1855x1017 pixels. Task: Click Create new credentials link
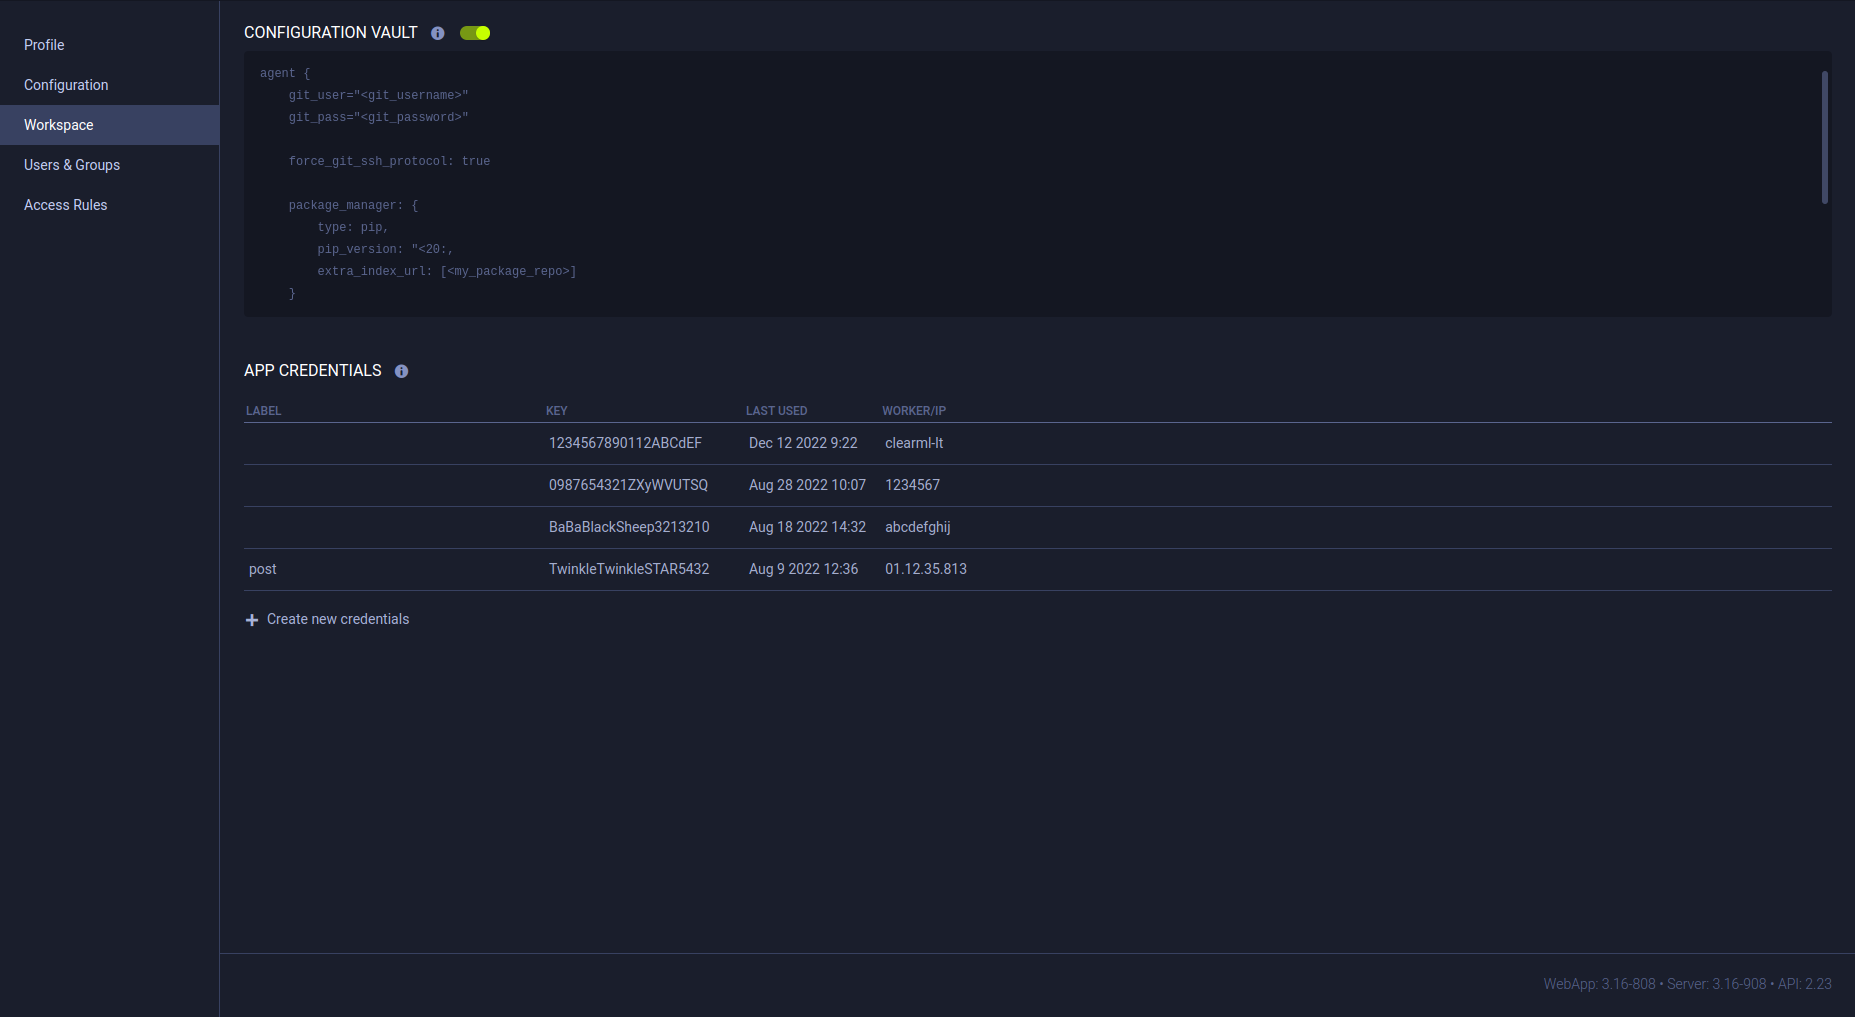coord(338,619)
